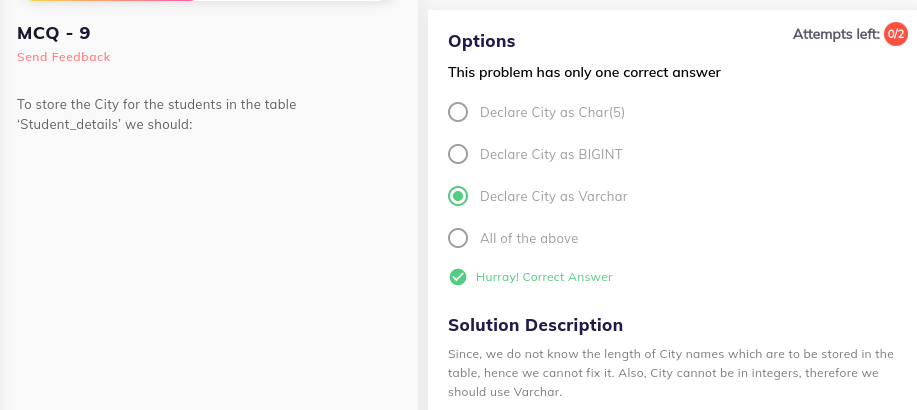This screenshot has width=917, height=410.
Task: Open the Send Feedback link
Action: tap(64, 57)
